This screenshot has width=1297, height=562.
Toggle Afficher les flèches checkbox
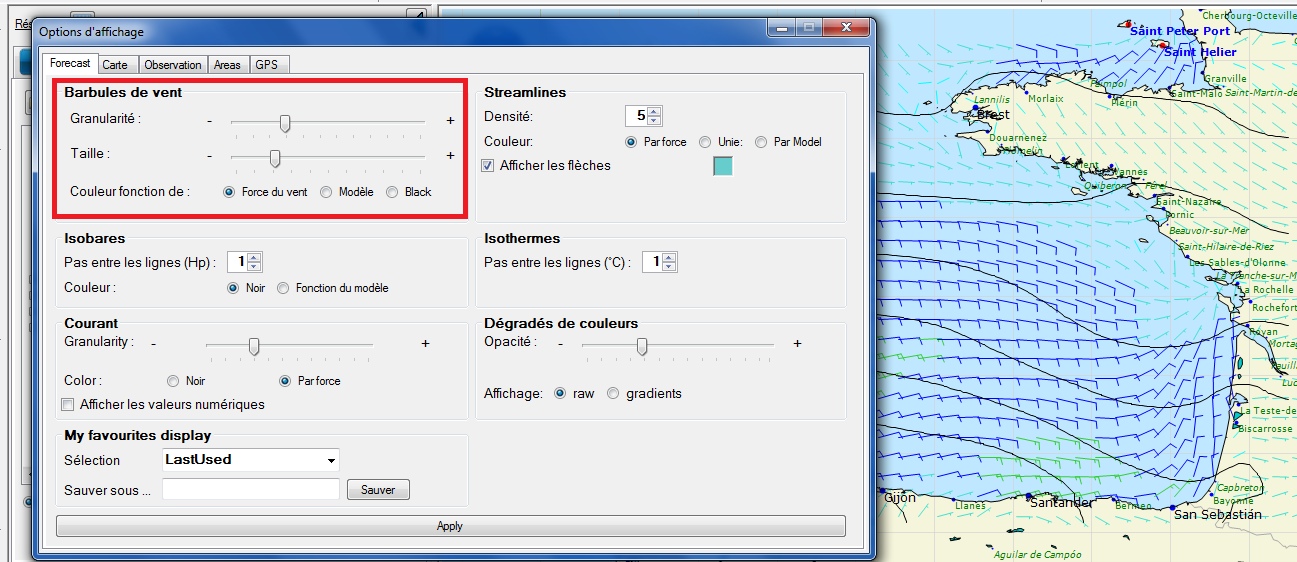488,166
